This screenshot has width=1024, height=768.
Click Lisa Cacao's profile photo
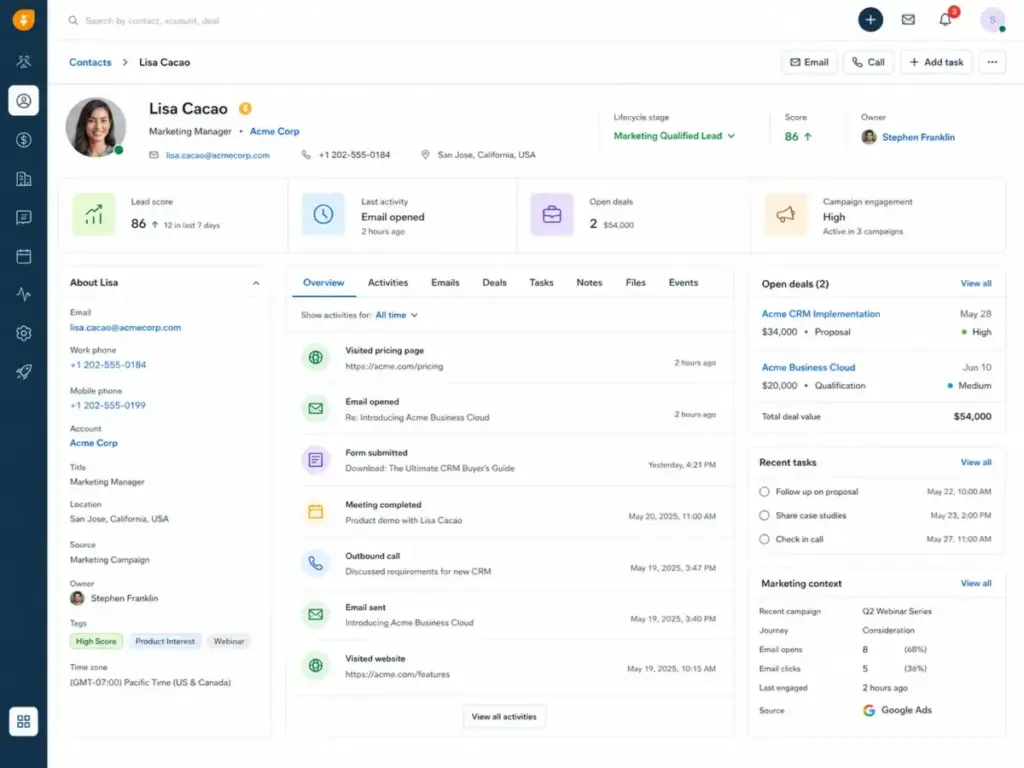point(95,127)
